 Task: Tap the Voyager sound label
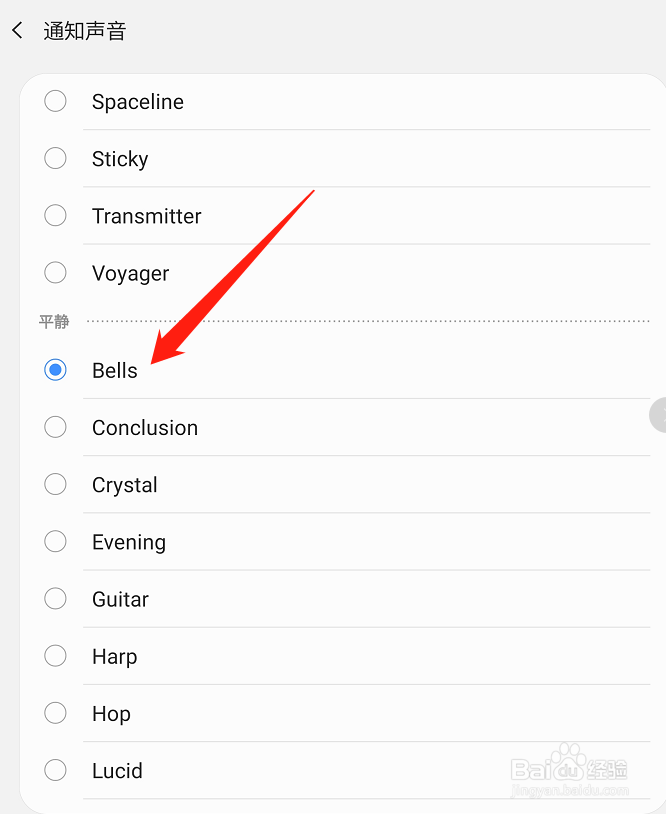pyautogui.click(x=131, y=273)
